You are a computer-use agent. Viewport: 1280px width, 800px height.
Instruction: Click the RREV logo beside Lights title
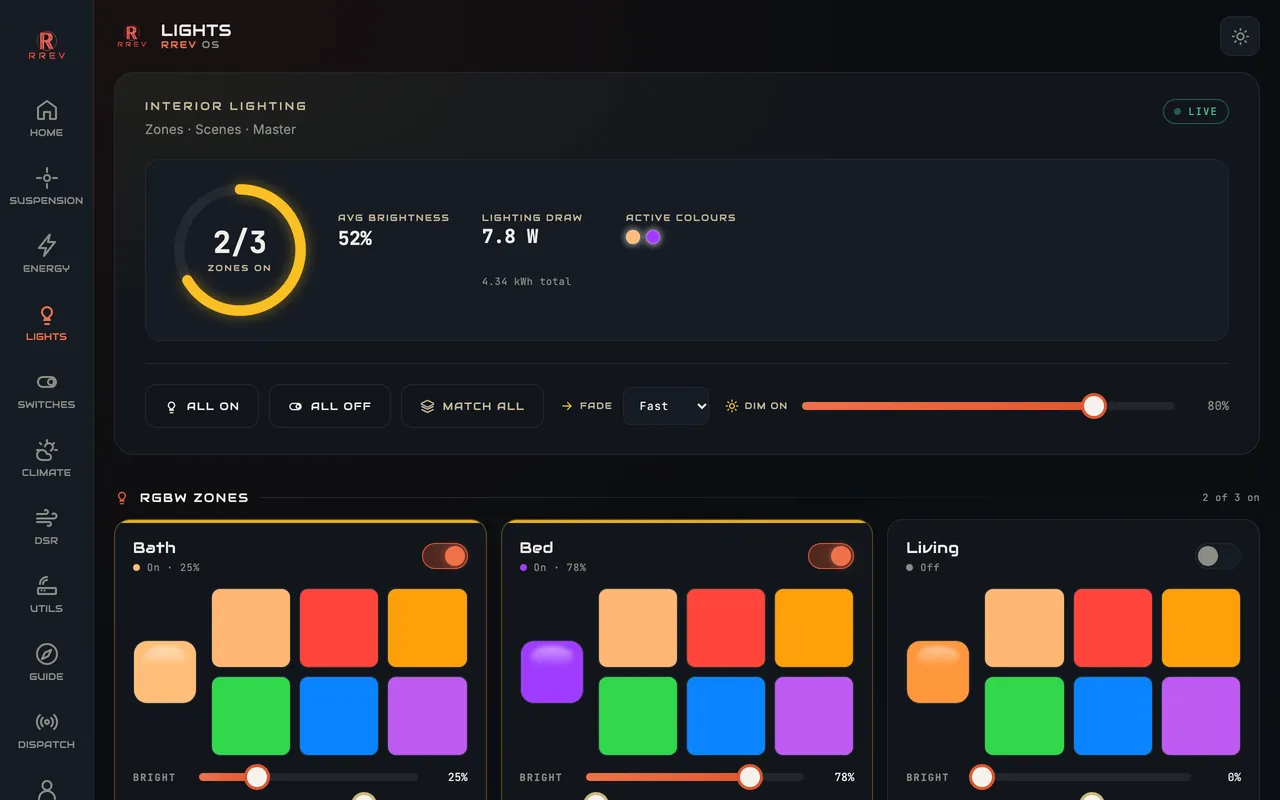point(132,37)
